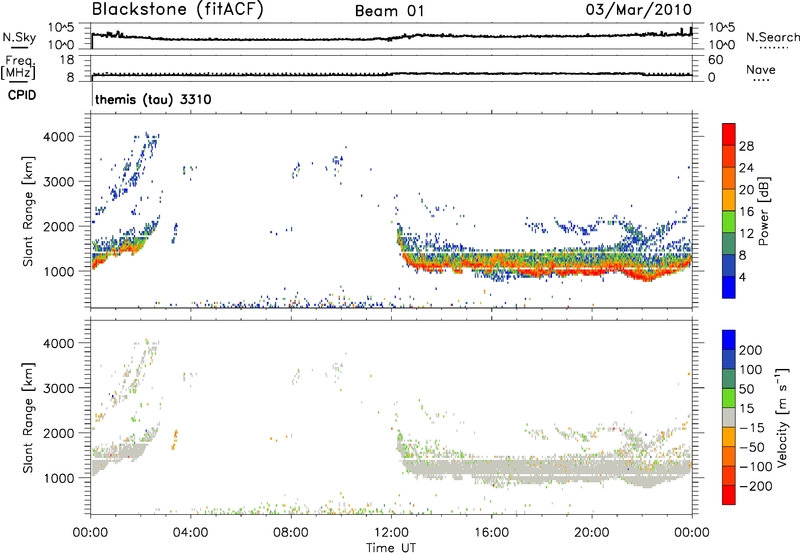Image resolution: width=800 pixels, height=554 pixels.
Task: Click the blue bottom of the Power colorbar
Action: click(x=729, y=289)
